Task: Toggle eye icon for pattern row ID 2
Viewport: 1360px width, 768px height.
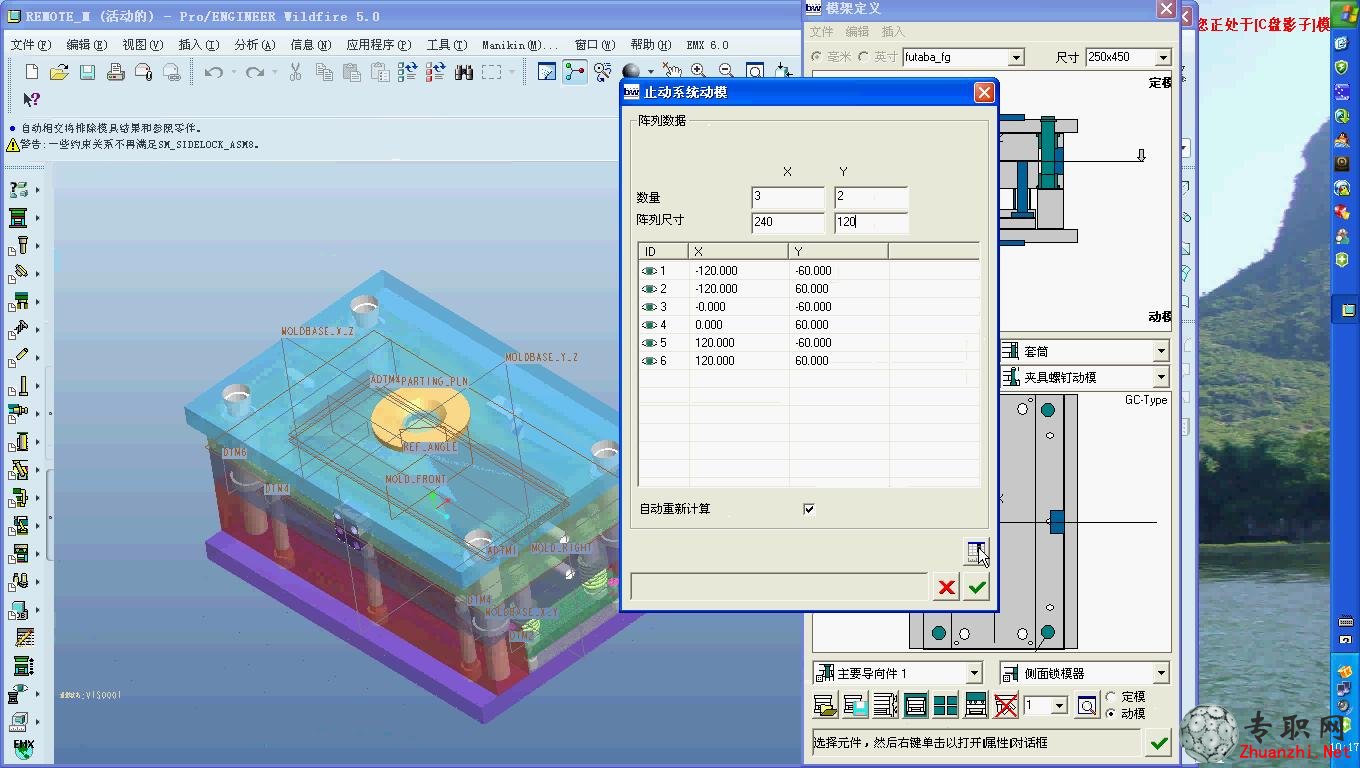Action: click(649, 289)
